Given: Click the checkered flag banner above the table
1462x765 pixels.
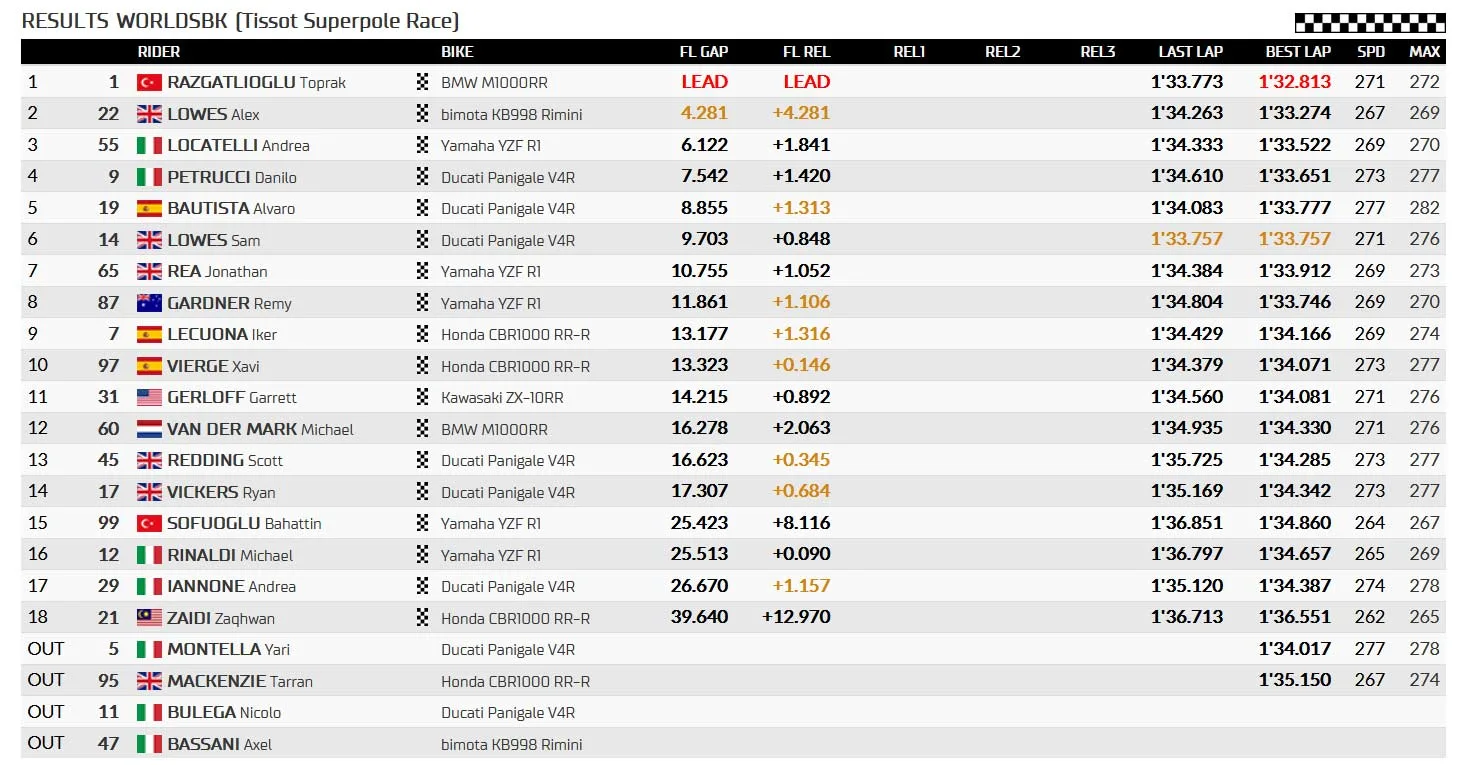Looking at the screenshot, I should [1370, 23].
